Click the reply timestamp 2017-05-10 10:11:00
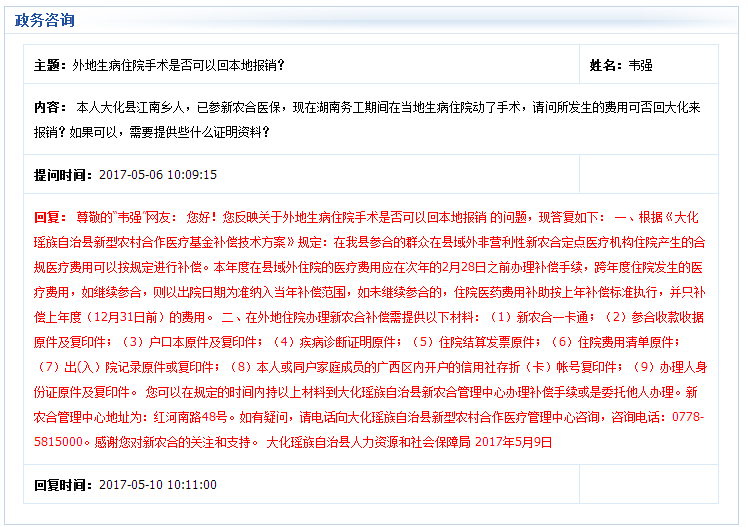 tap(158, 484)
